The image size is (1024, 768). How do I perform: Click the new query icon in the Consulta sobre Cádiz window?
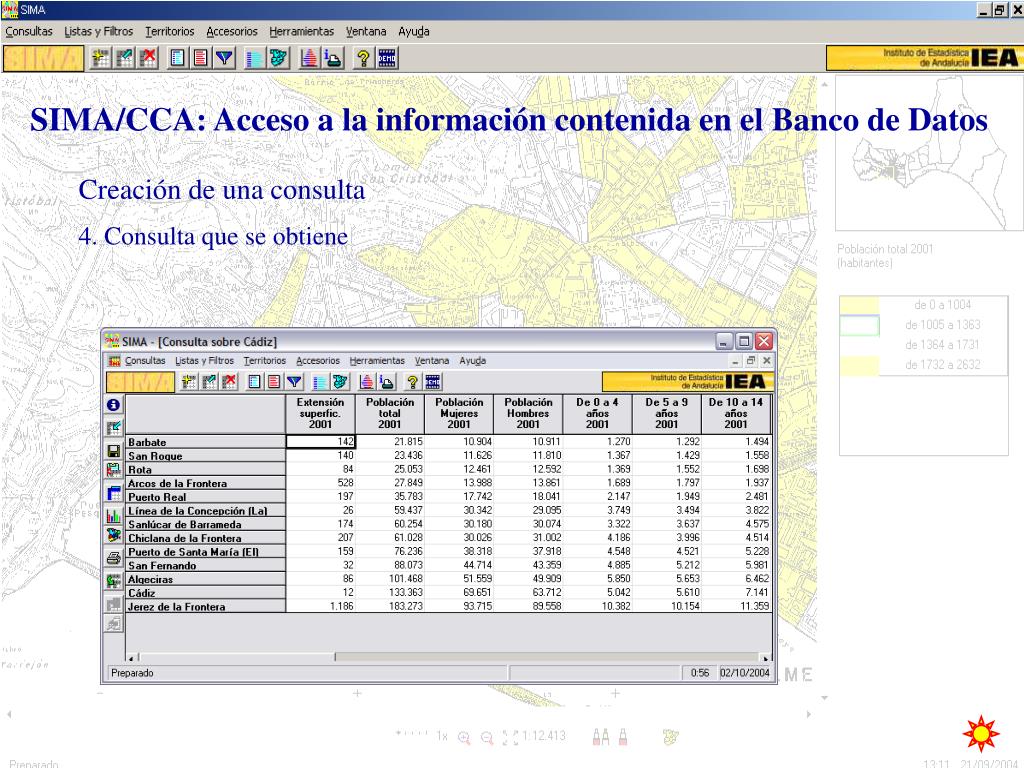189,382
